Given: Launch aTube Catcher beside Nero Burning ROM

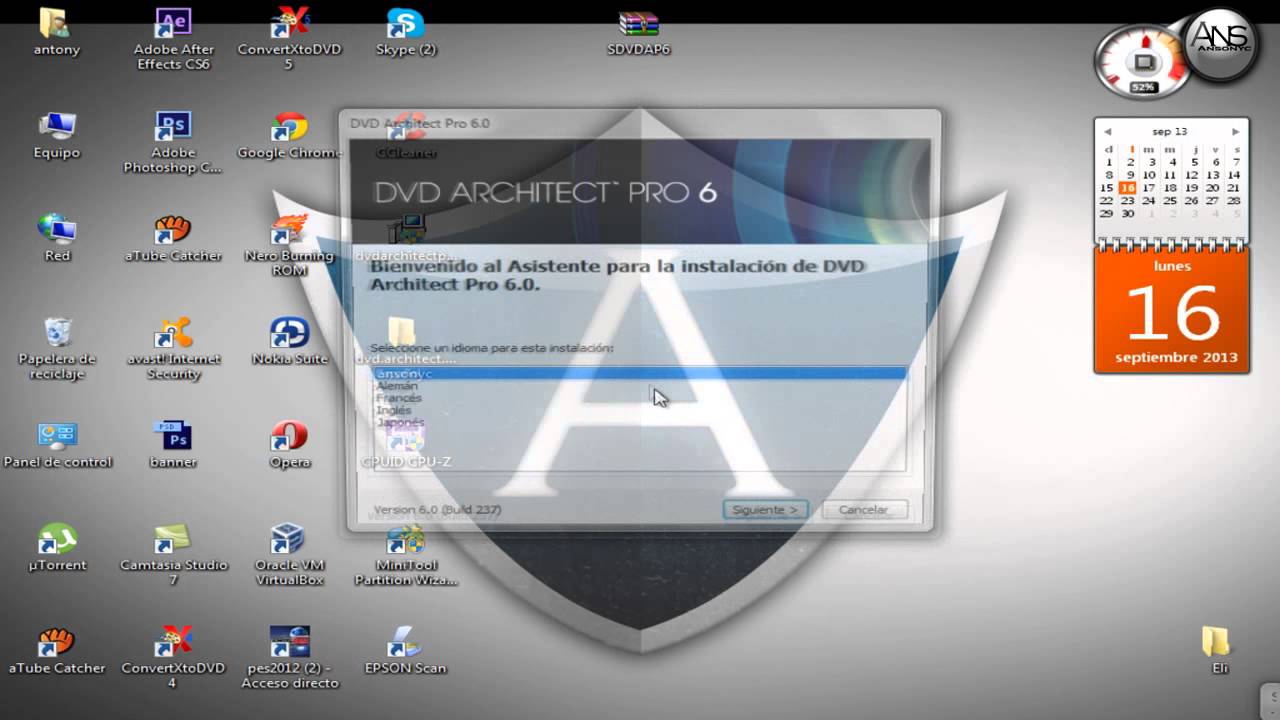Looking at the screenshot, I should 173,238.
